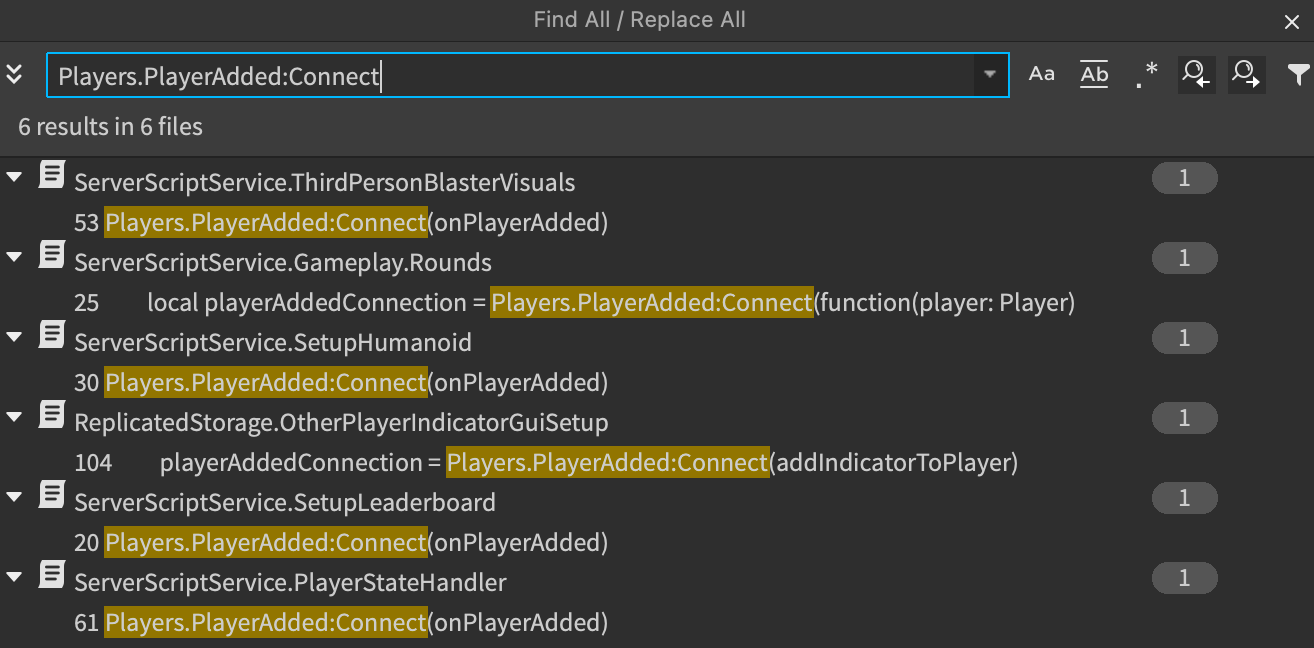Go to the previous search result
This screenshot has width=1314, height=648.
1197,74
